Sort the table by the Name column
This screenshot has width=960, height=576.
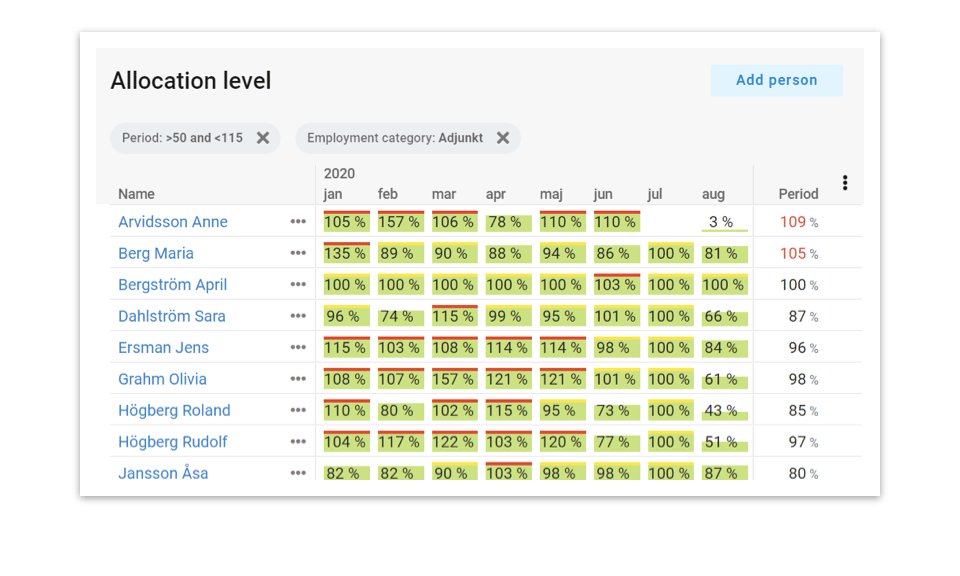[x=136, y=193]
